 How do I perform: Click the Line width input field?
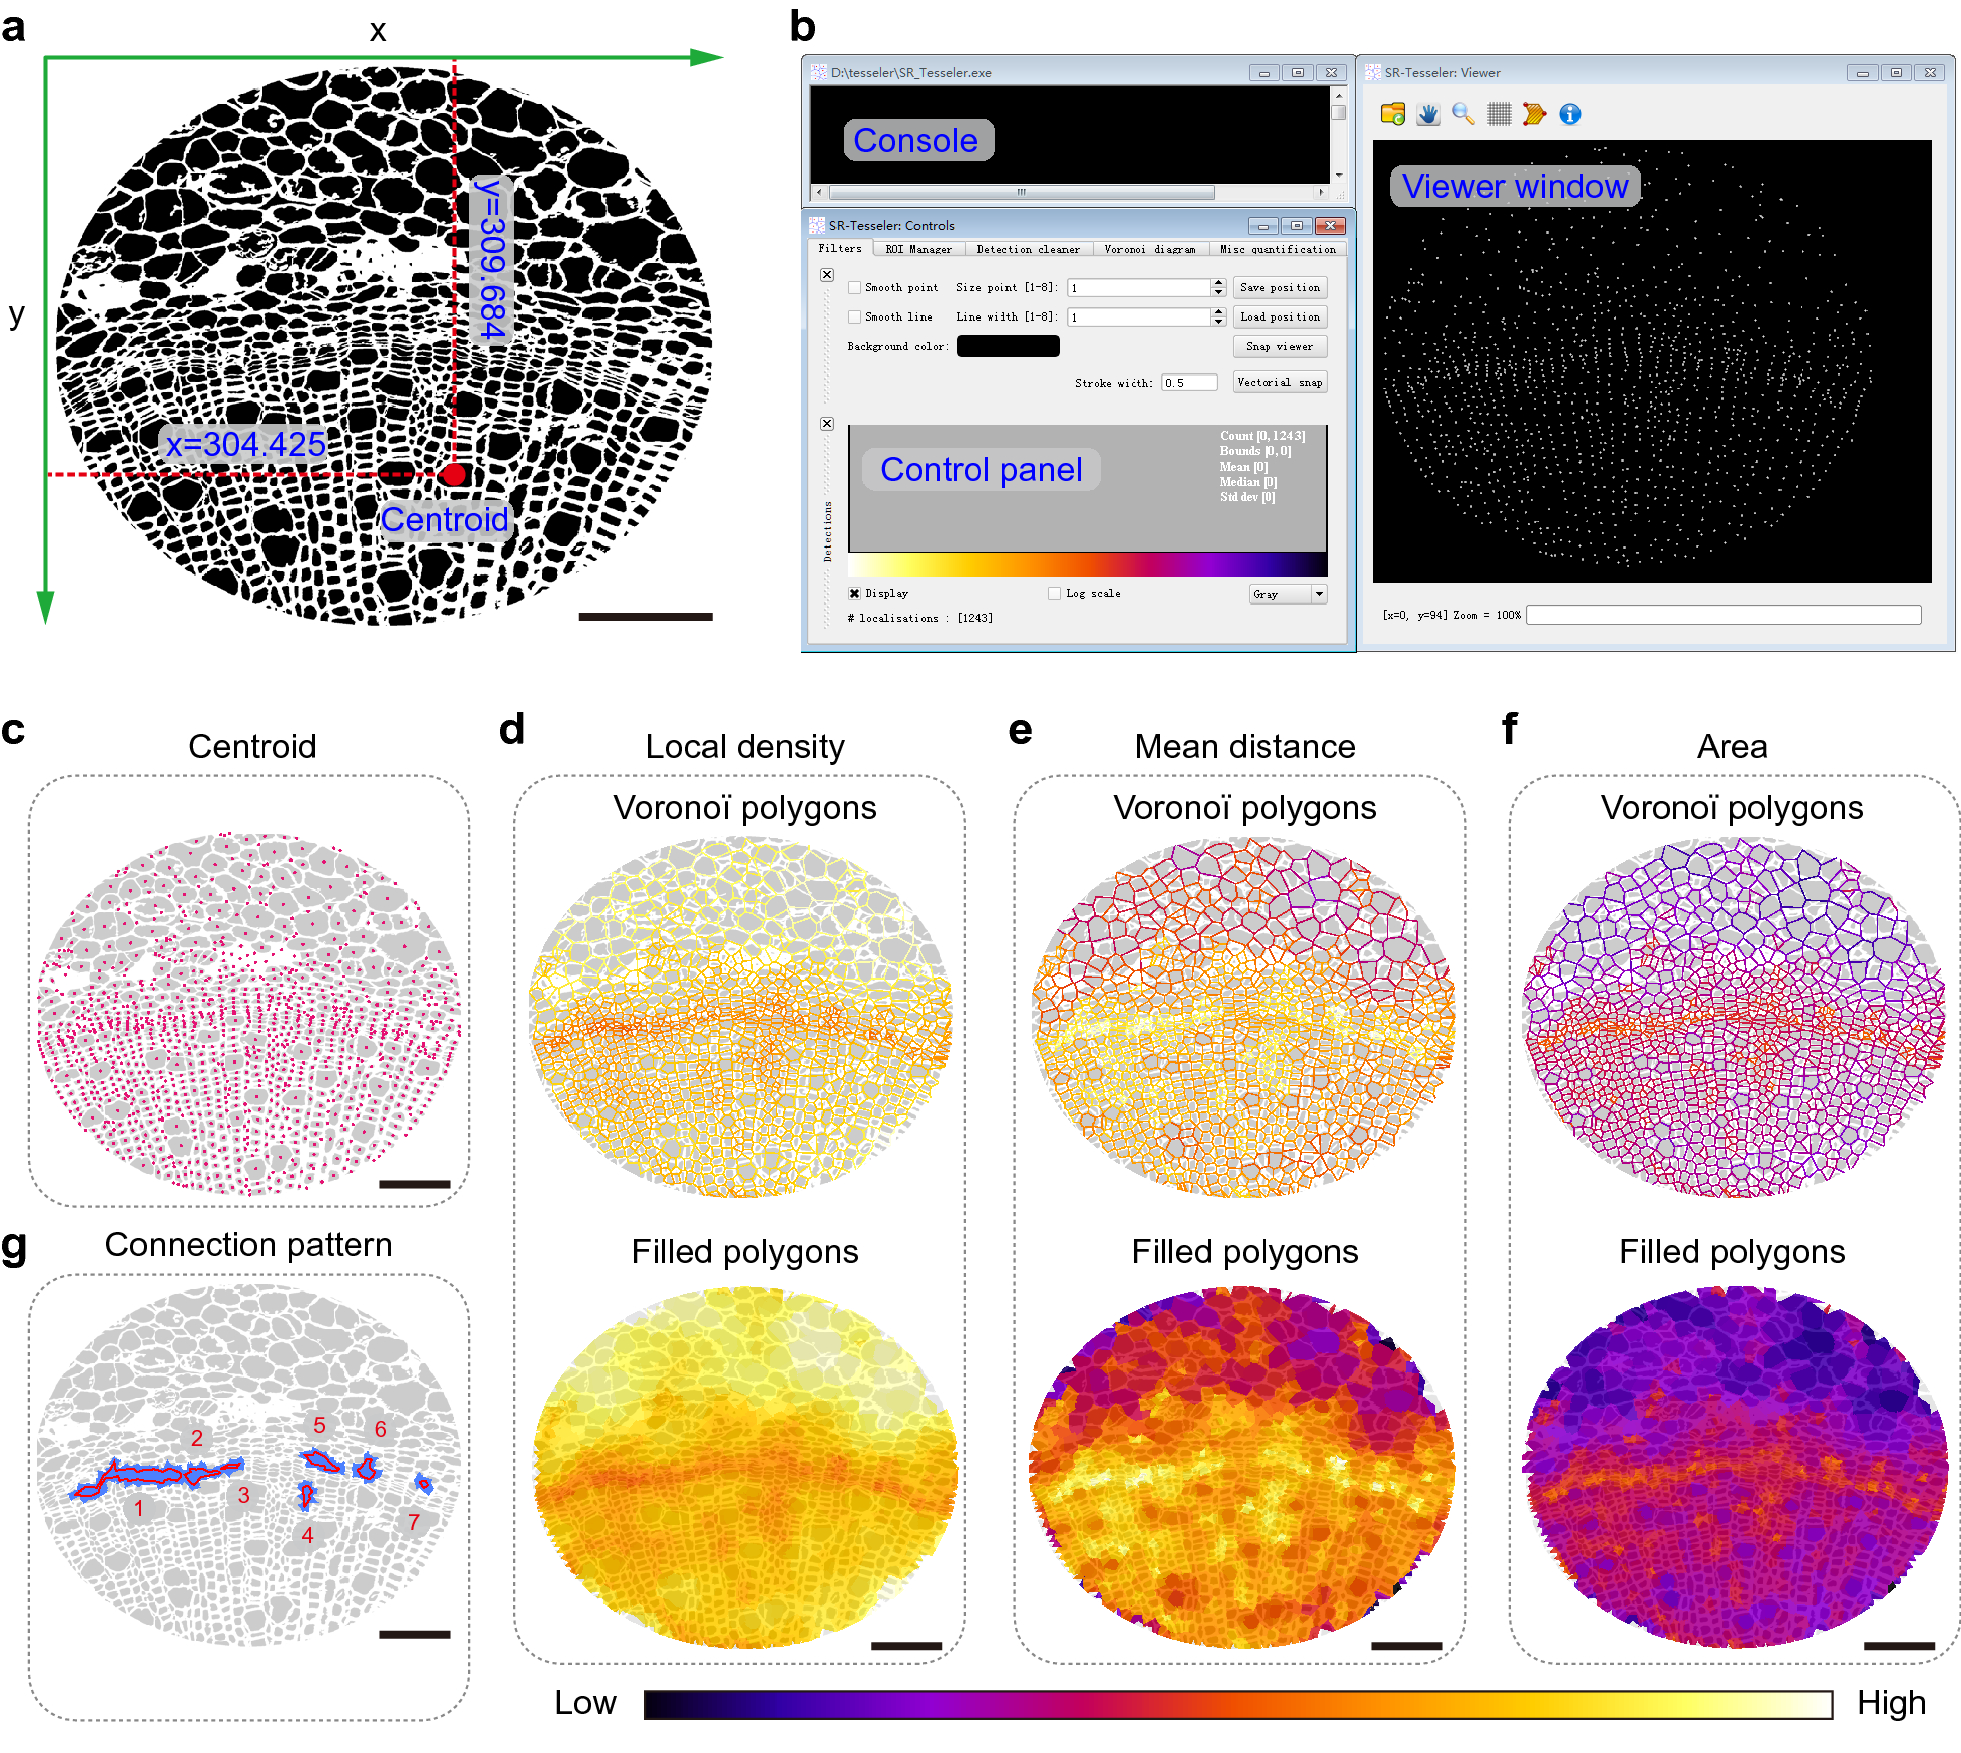pyautogui.click(x=1139, y=317)
